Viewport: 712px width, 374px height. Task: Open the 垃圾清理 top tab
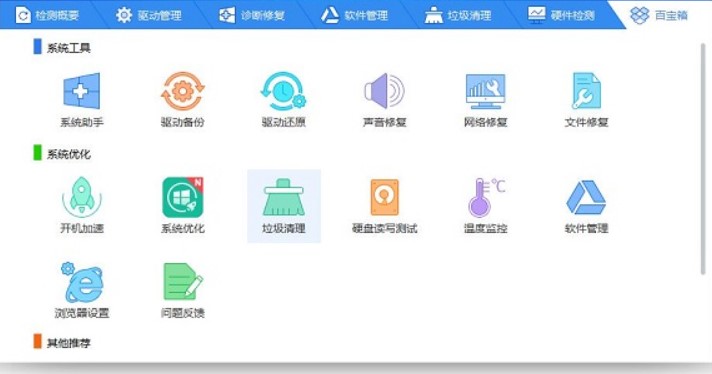458,15
